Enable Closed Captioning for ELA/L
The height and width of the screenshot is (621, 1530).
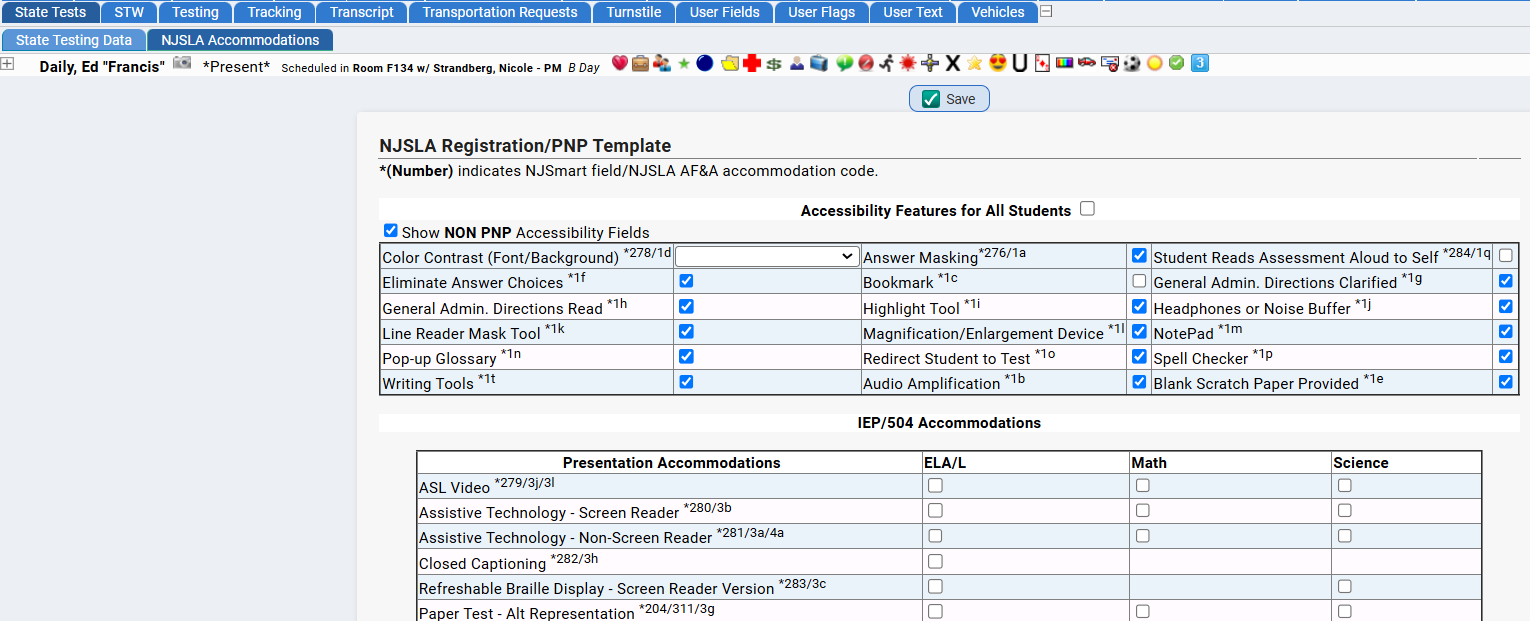pos(935,561)
